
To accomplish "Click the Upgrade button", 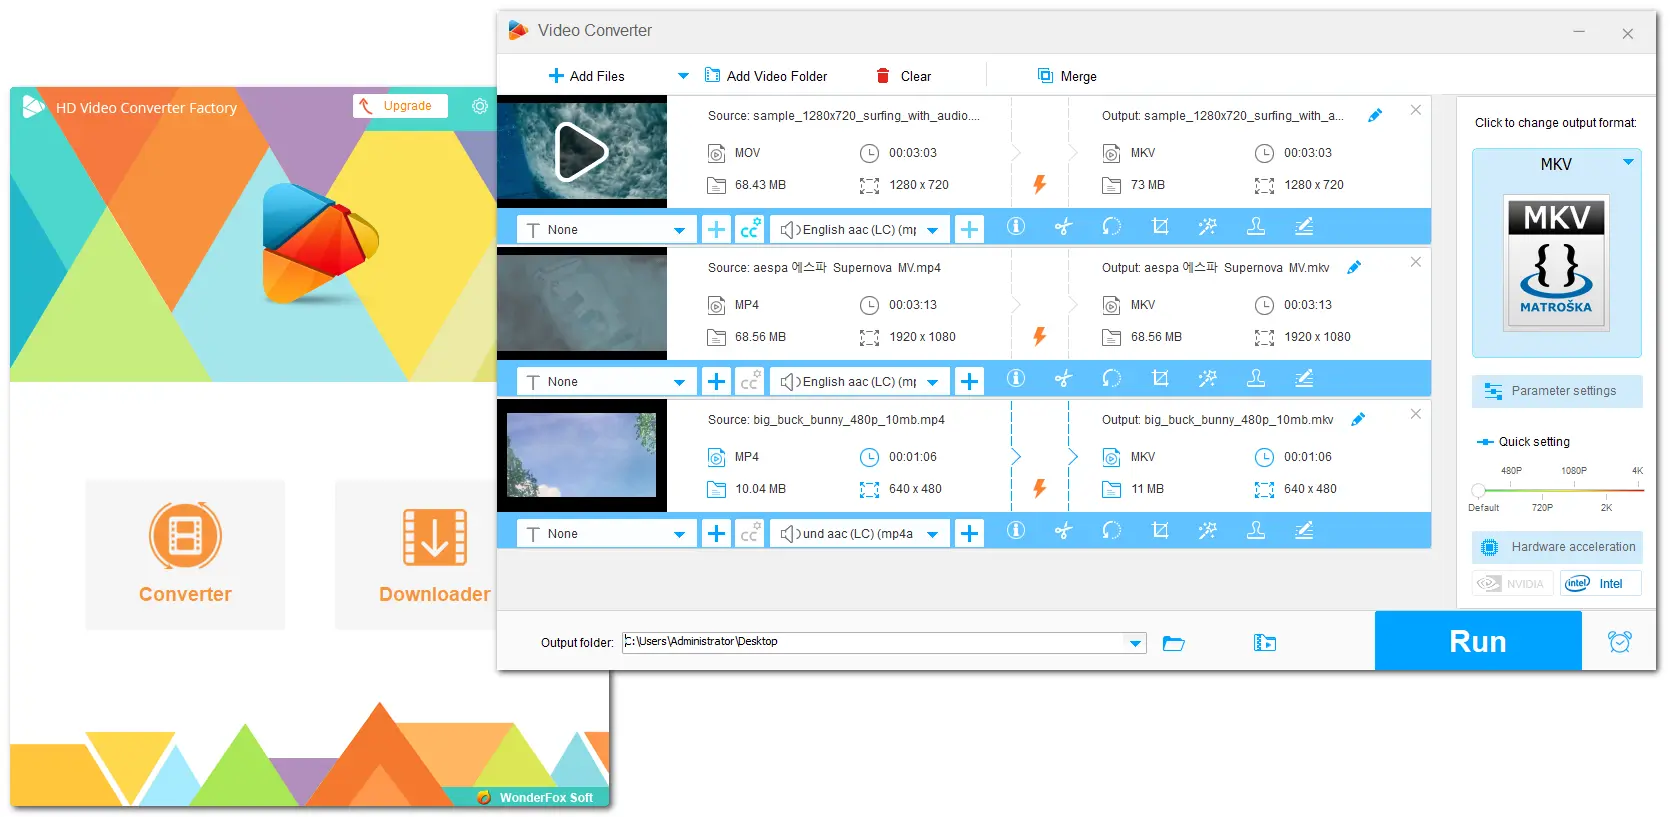I will pos(400,106).
